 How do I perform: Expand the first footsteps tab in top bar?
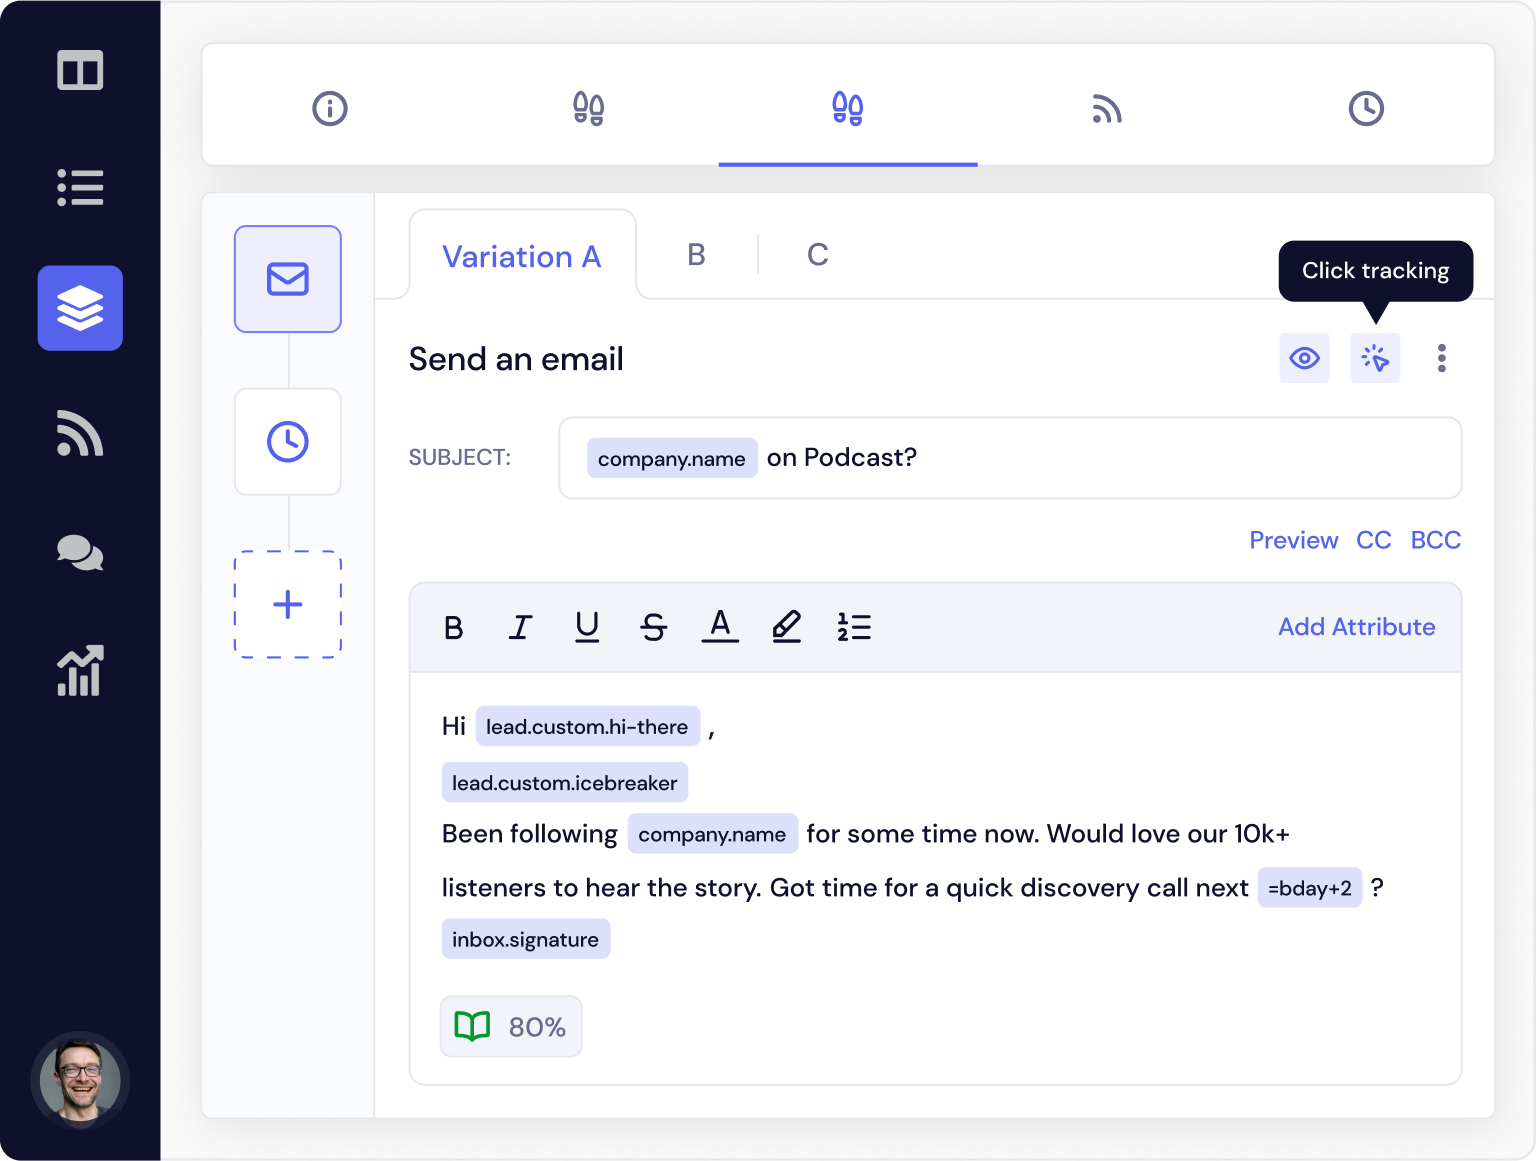point(588,108)
